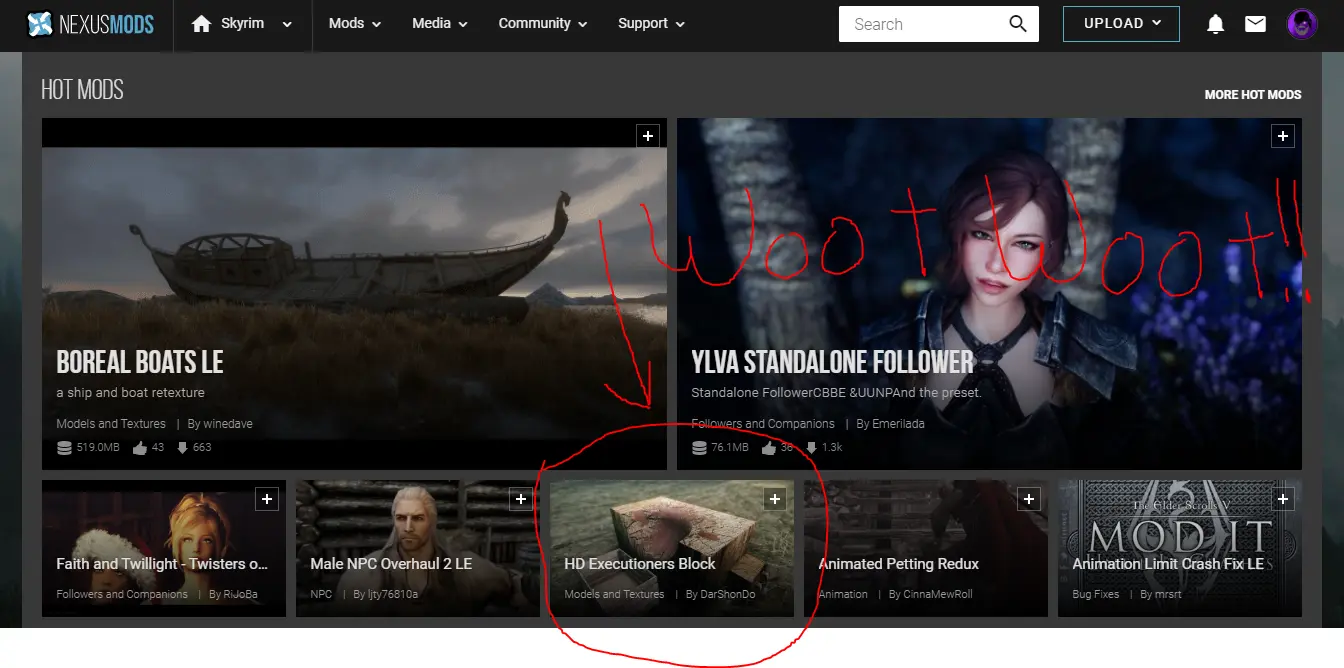Select Animation category under Animated Petting Redux
The width and height of the screenshot is (1344, 668).
843,594
